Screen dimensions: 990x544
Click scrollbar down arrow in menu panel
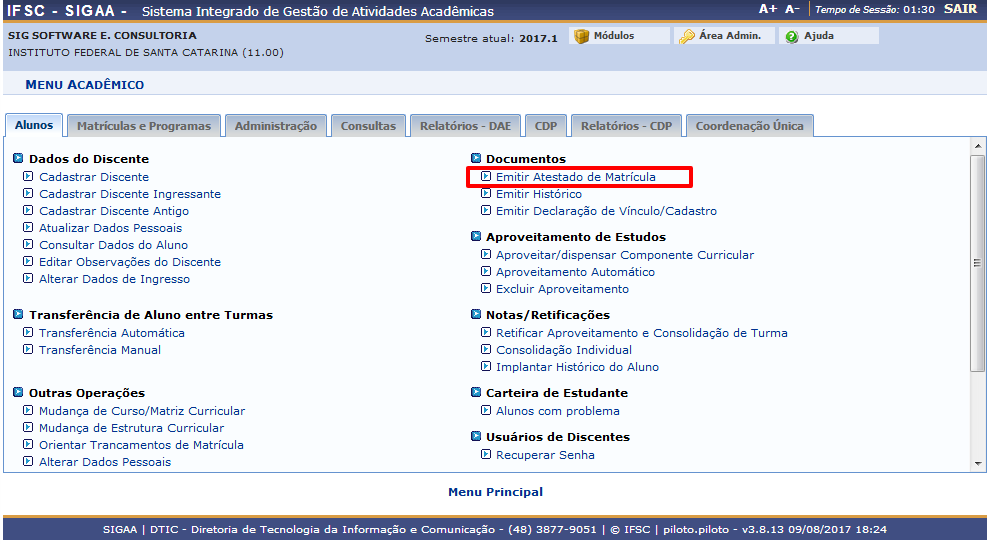(x=978, y=463)
